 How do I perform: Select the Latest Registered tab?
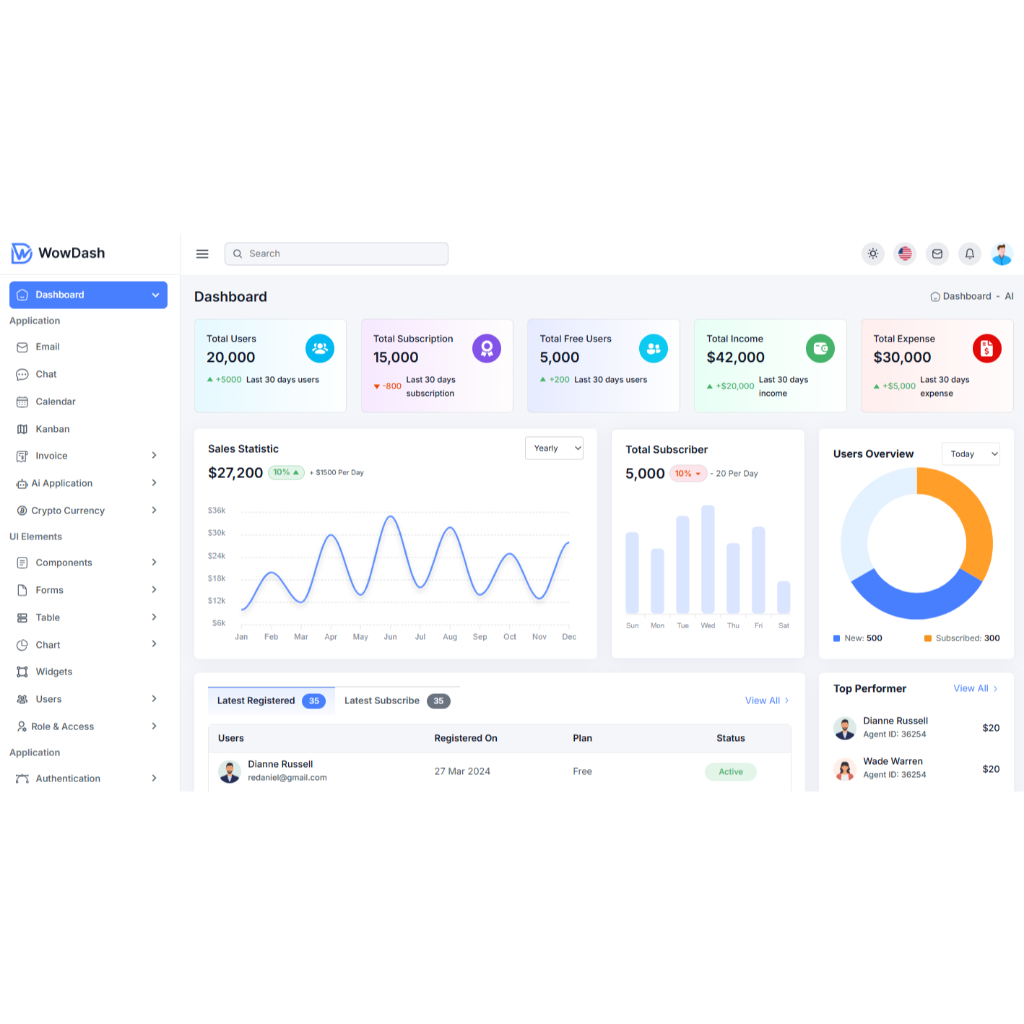pyautogui.click(x=254, y=700)
